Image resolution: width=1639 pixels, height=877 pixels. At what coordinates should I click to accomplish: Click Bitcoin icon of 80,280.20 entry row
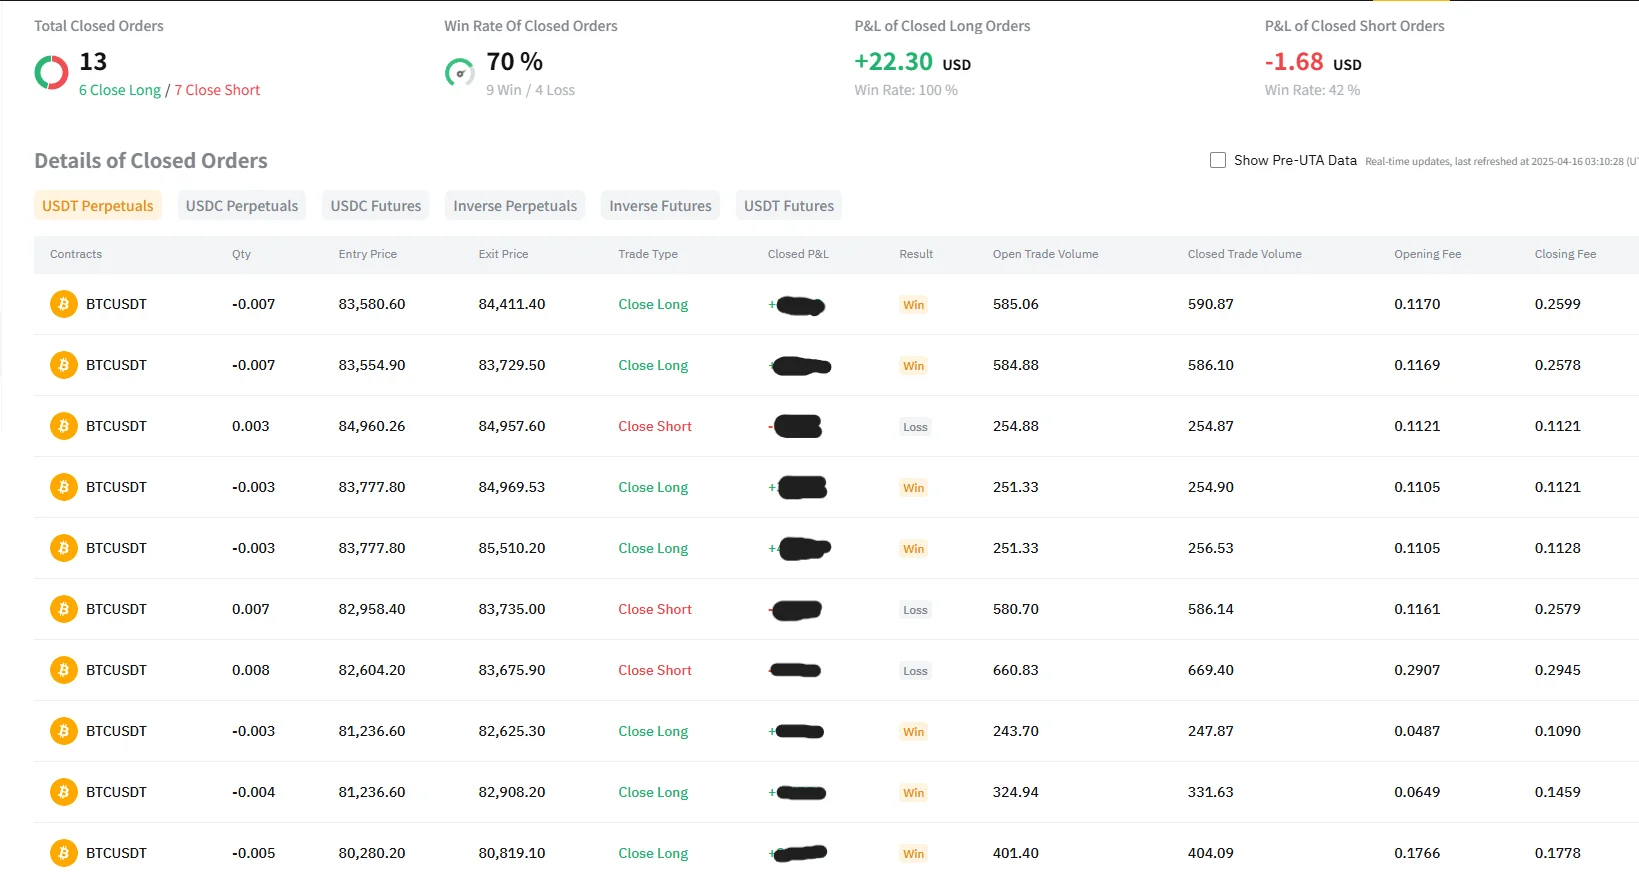pos(64,853)
